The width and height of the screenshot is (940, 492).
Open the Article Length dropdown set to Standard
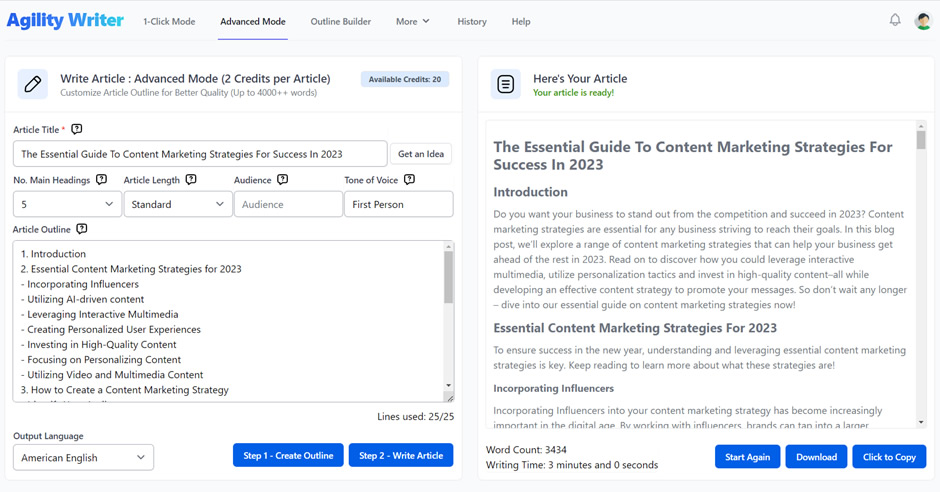click(x=177, y=204)
